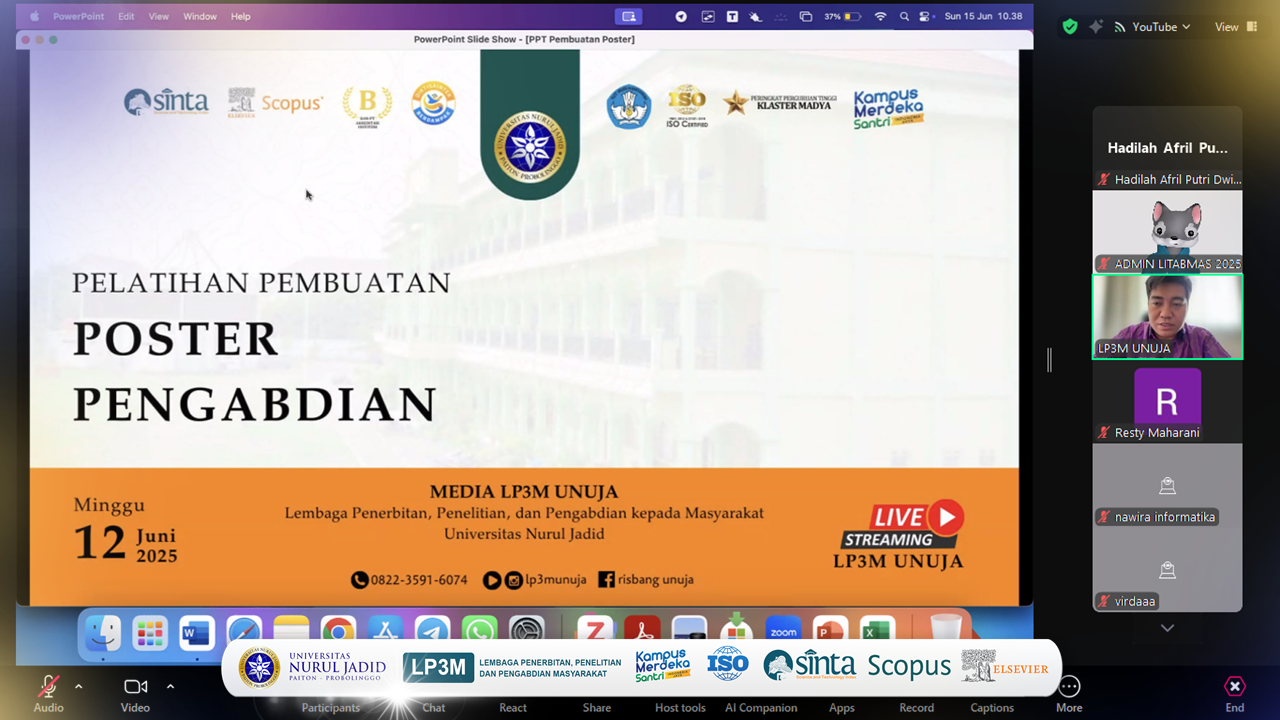Screen dimensions: 1280x720
Task: Click the highlighted screen mirroring status icon
Action: pyautogui.click(x=628, y=16)
